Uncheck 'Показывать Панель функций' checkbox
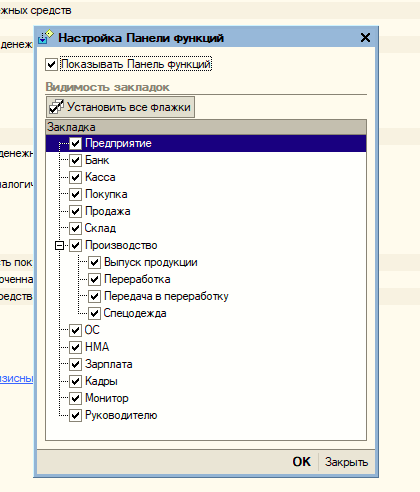Image resolution: width=420 pixels, height=492 pixels. point(52,64)
